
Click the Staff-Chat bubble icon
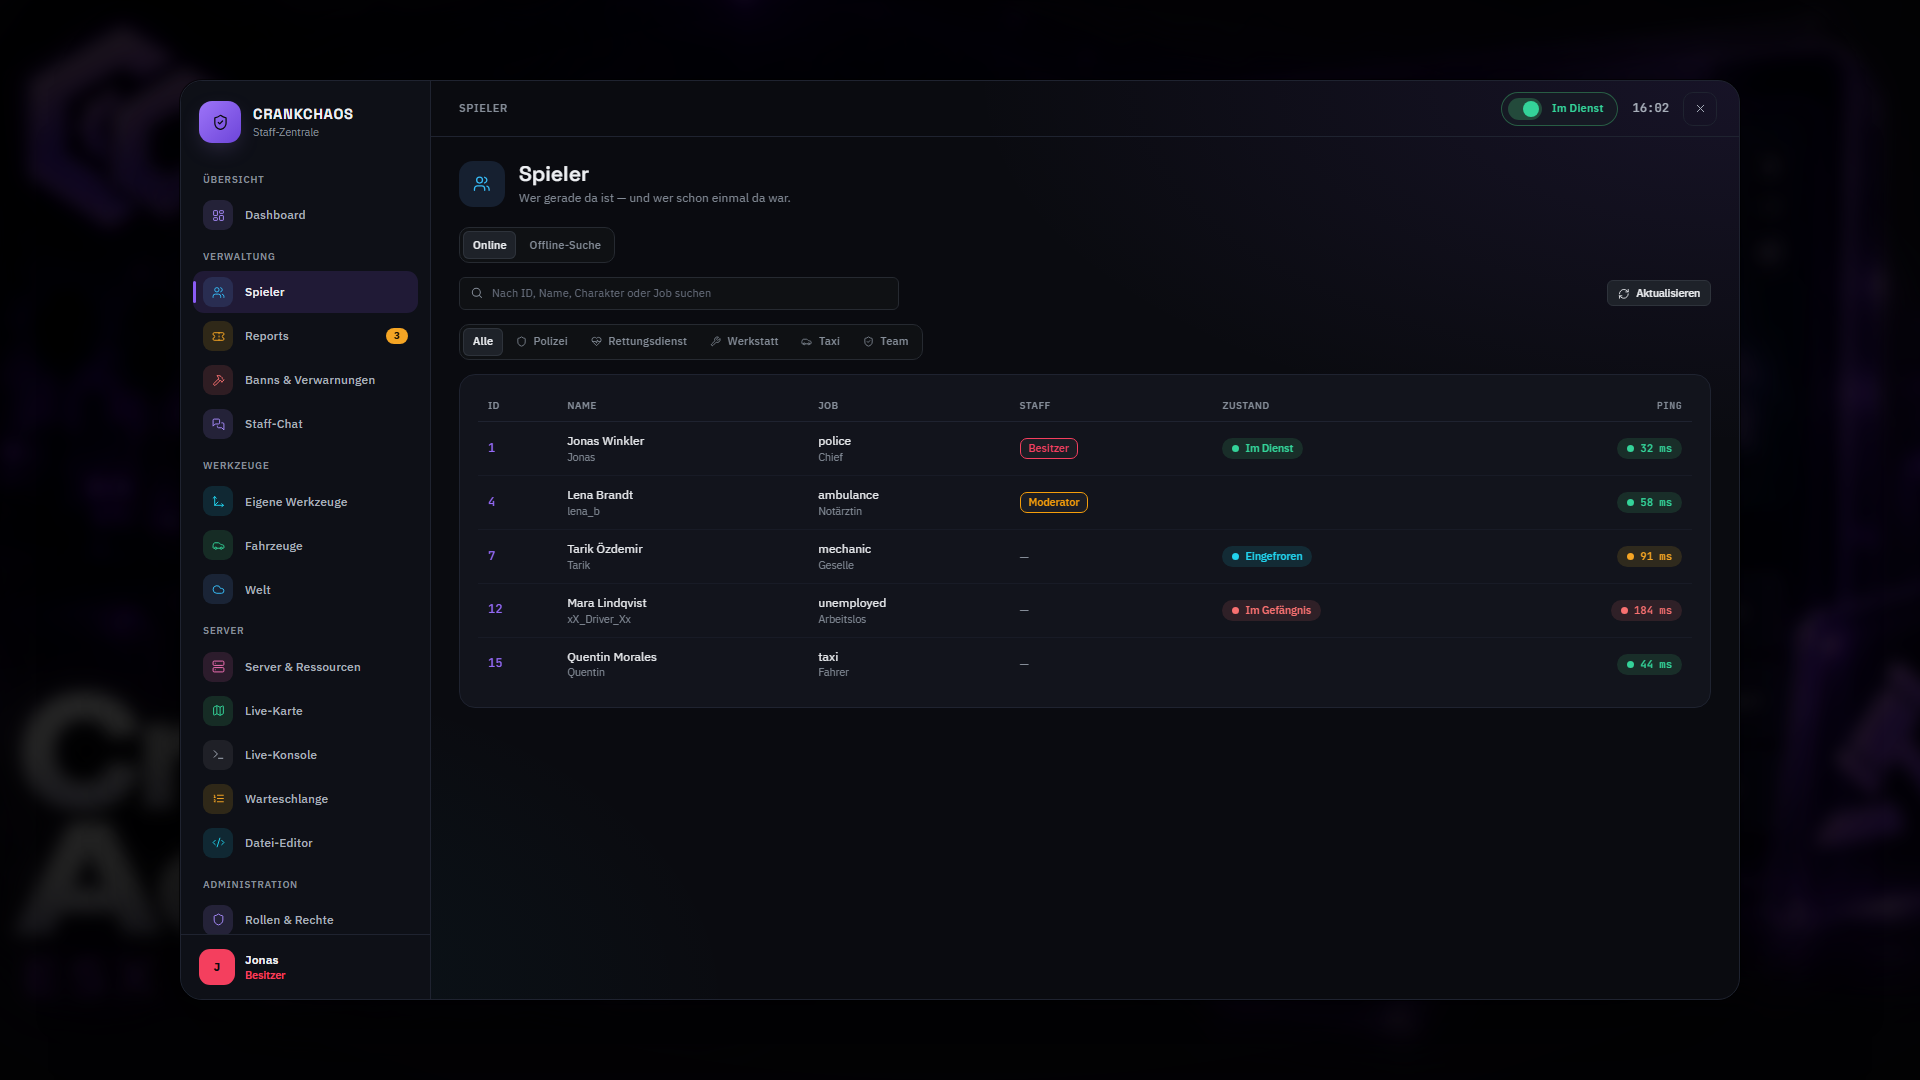218,424
